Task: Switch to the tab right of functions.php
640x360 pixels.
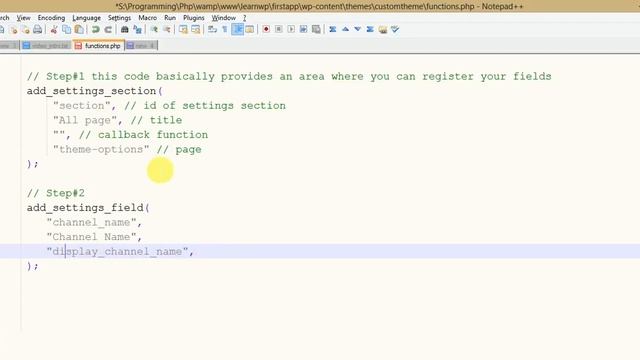Action: point(141,46)
